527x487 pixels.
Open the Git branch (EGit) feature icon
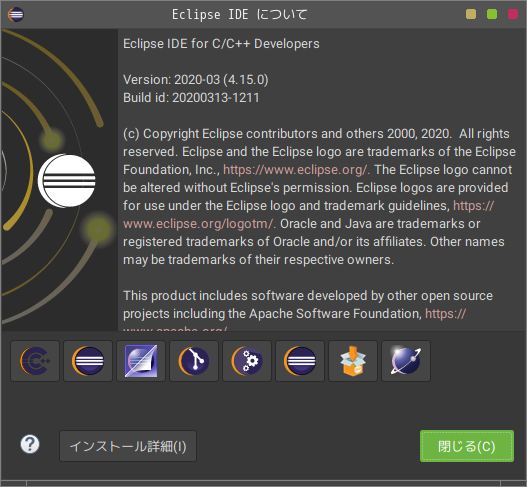coord(194,361)
